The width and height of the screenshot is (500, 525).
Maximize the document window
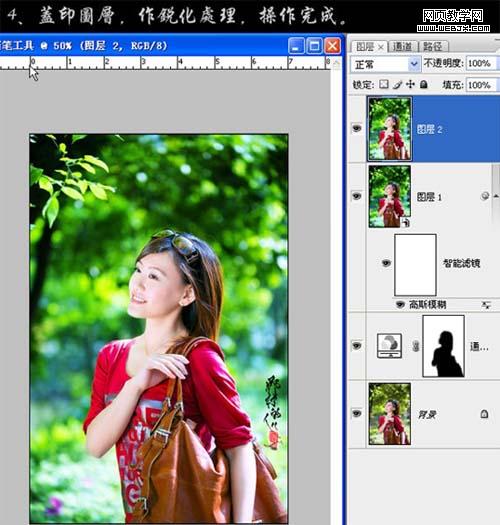click(314, 46)
